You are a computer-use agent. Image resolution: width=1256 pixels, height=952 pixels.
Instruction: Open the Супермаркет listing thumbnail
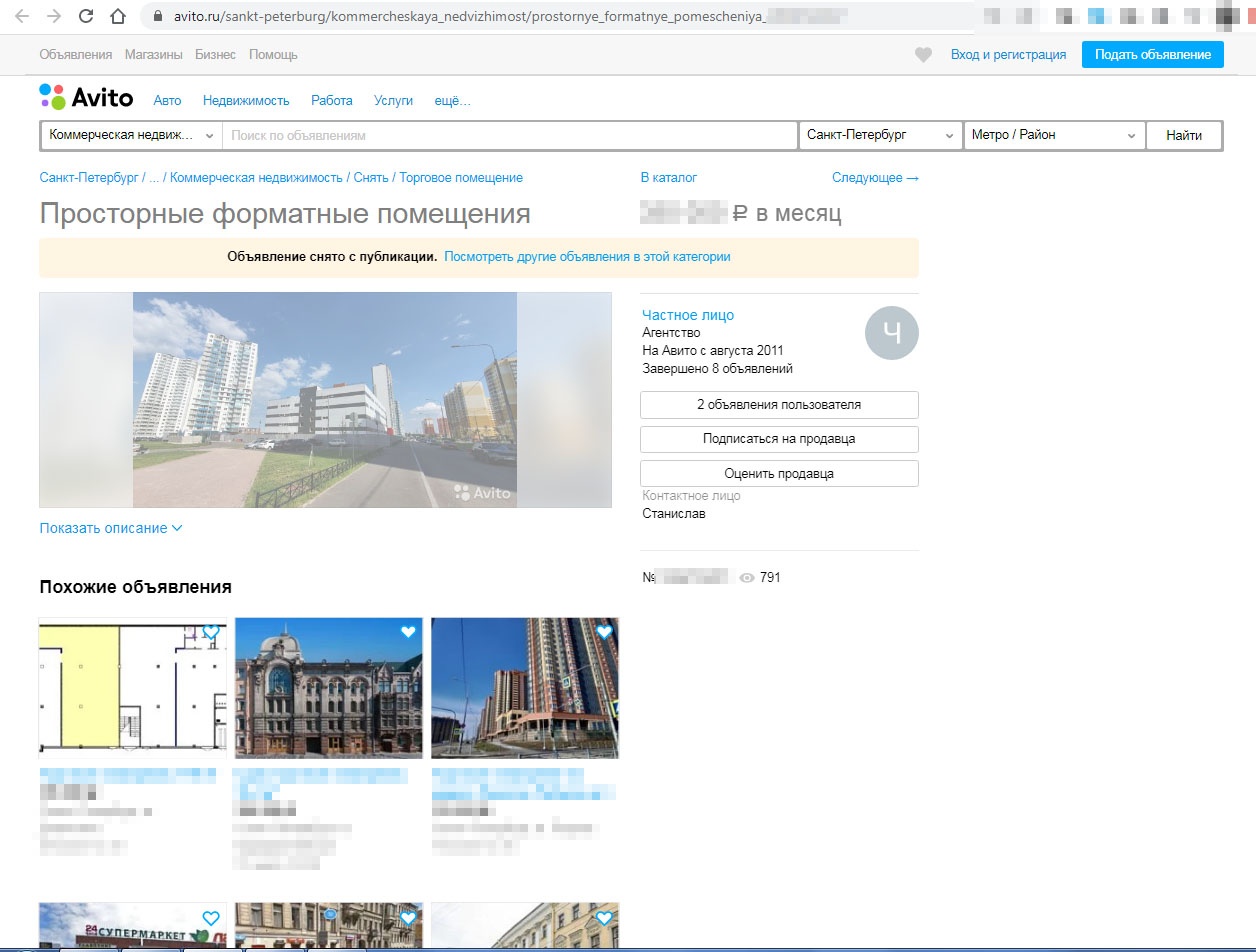[132, 927]
